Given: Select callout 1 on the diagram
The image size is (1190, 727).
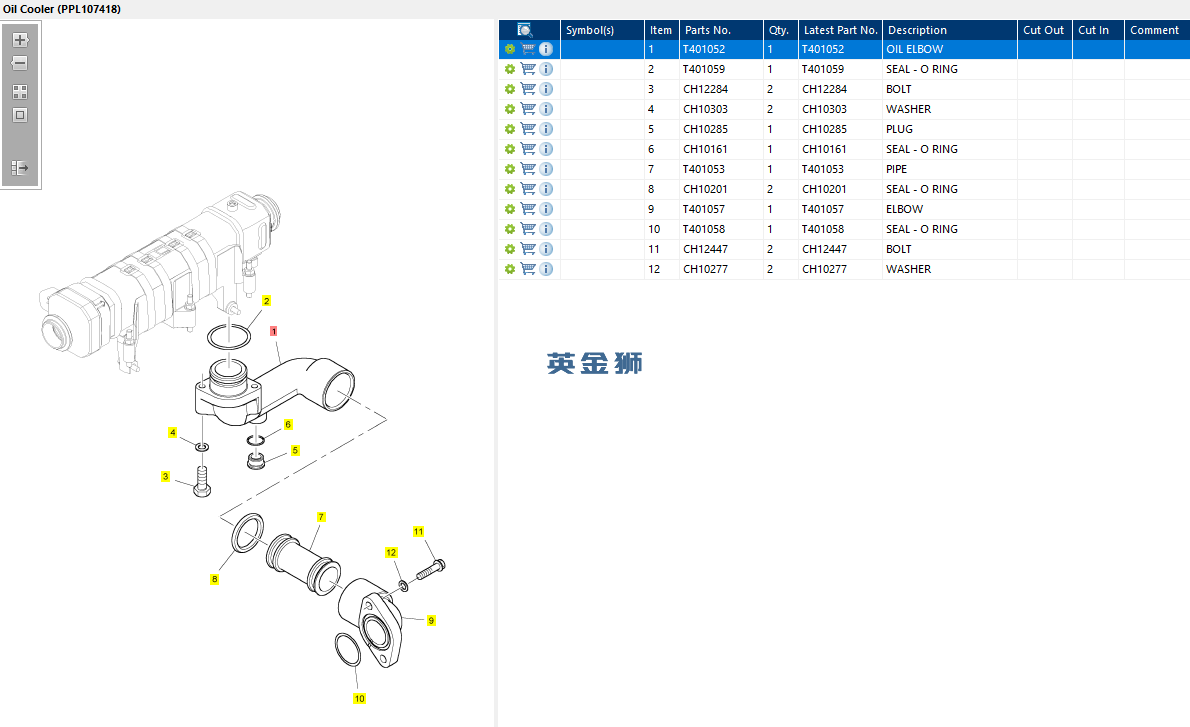Looking at the screenshot, I should tap(274, 331).
